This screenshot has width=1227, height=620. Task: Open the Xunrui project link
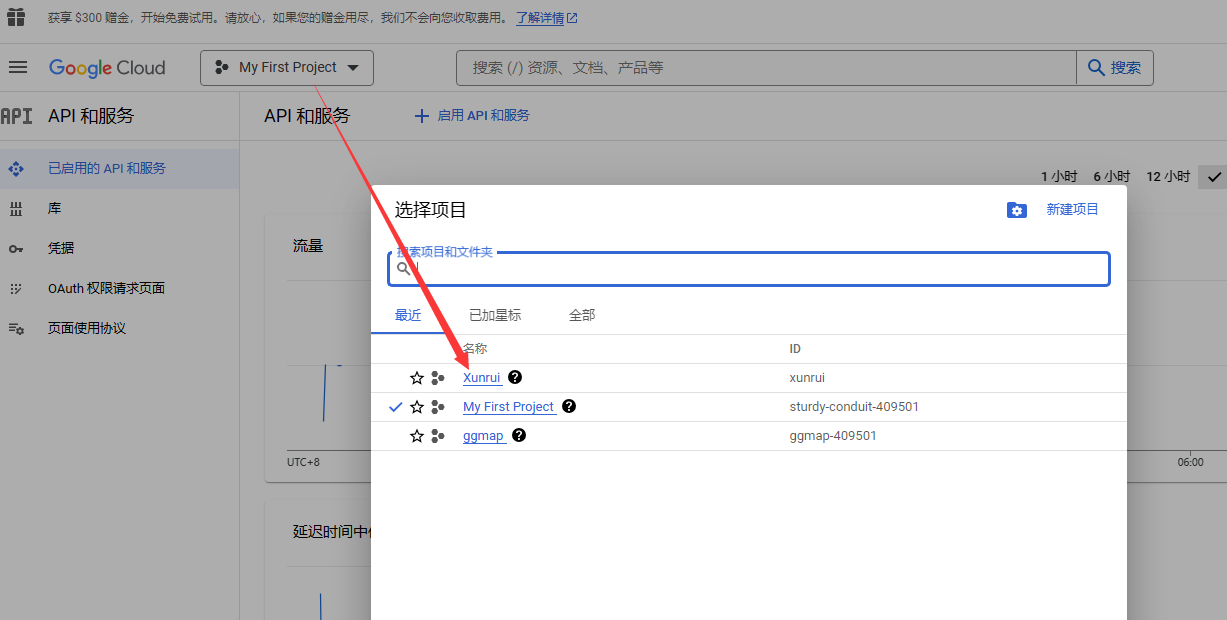tap(482, 378)
